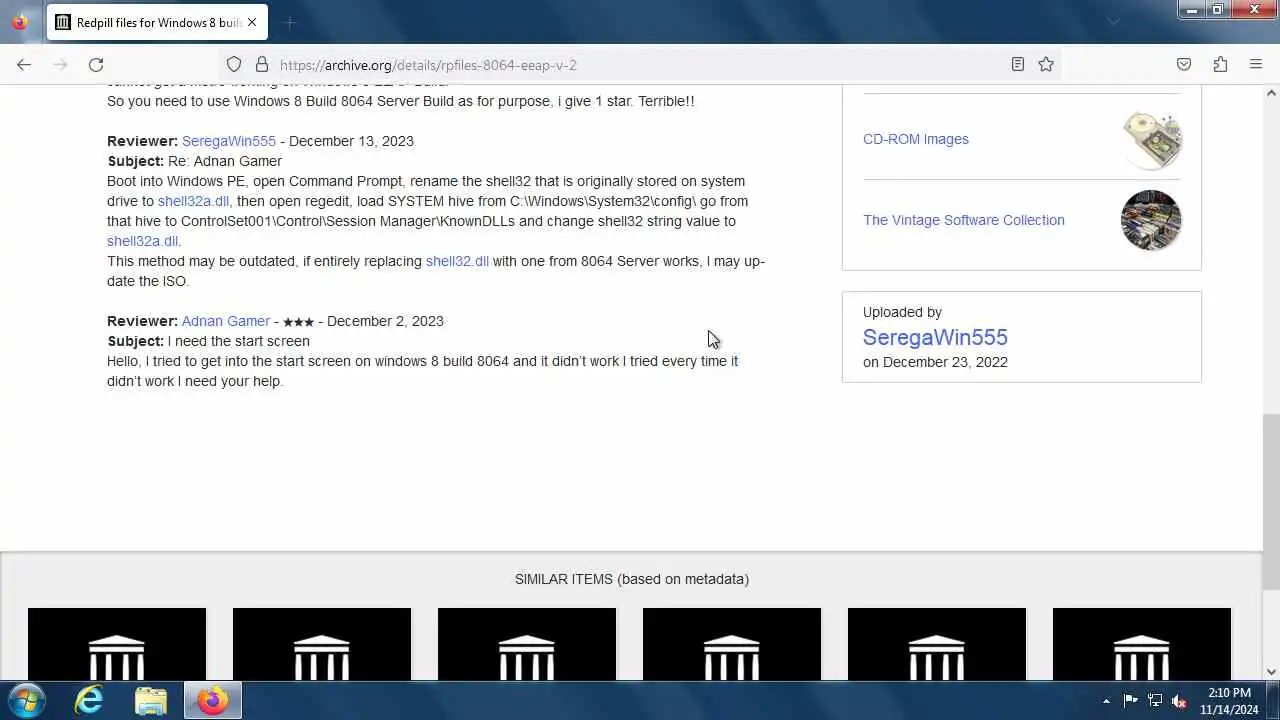The height and width of the screenshot is (720, 1280).
Task: Click page scrollbar down arrow
Action: point(1271,672)
